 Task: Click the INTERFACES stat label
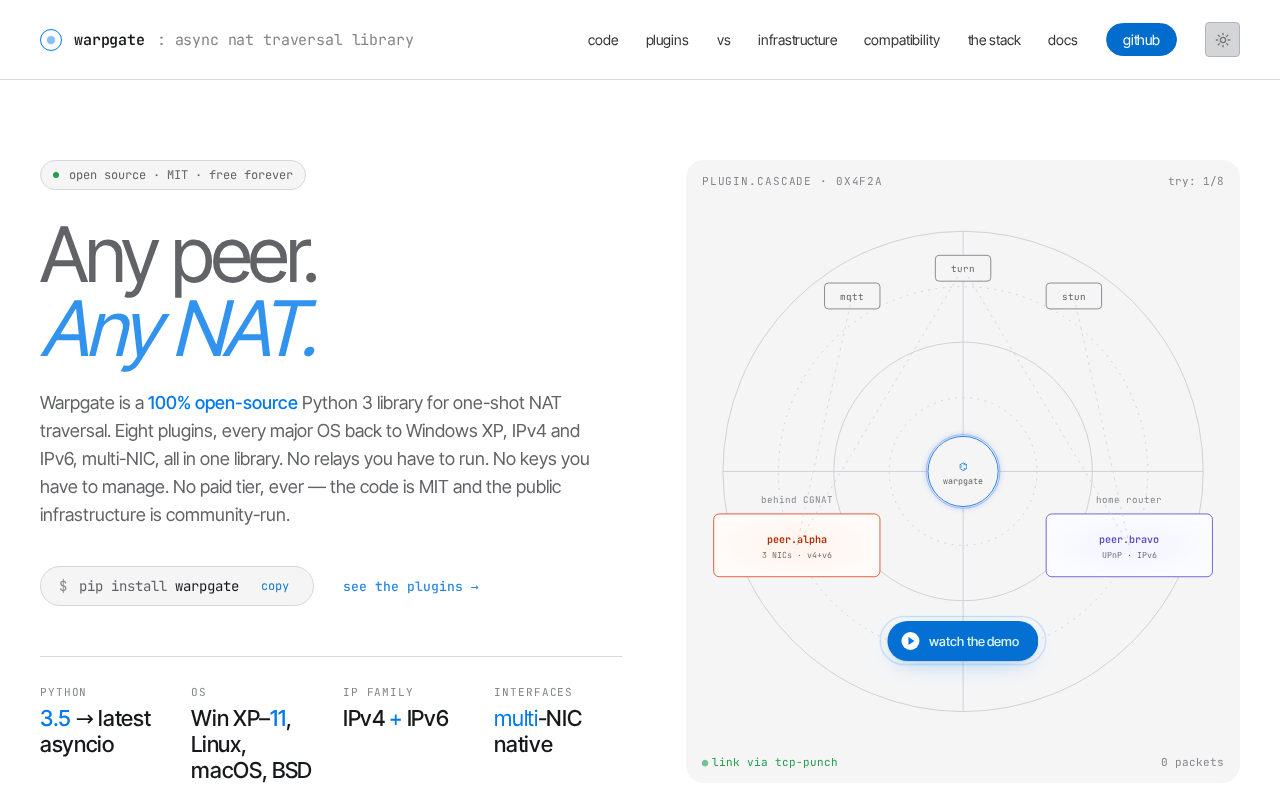tap(534, 692)
